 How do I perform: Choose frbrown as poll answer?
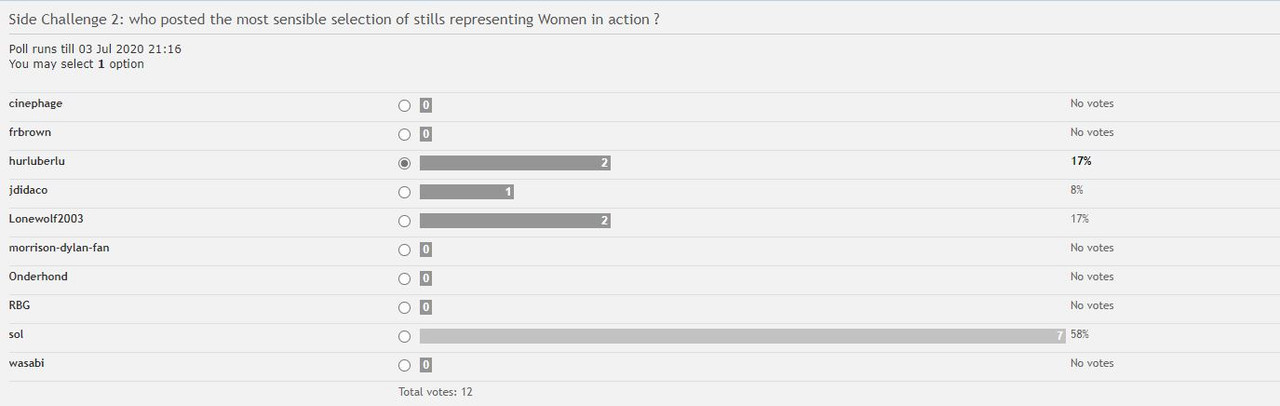[404, 134]
